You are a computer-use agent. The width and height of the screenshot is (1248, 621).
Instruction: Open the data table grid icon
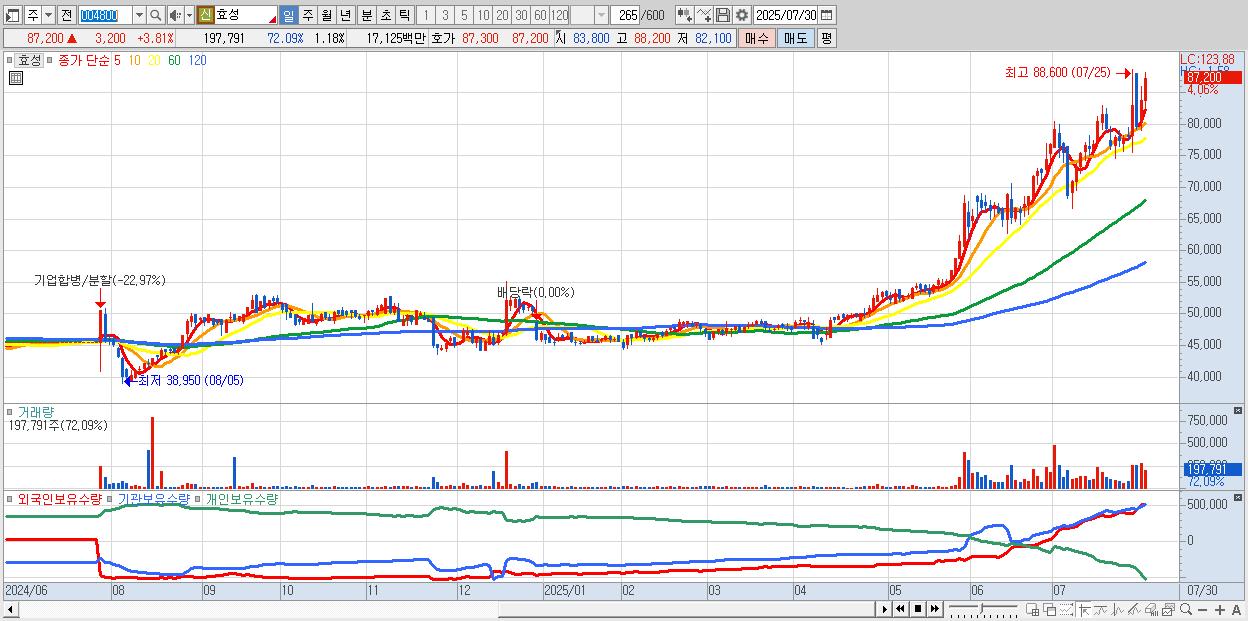pyautogui.click(x=16, y=78)
